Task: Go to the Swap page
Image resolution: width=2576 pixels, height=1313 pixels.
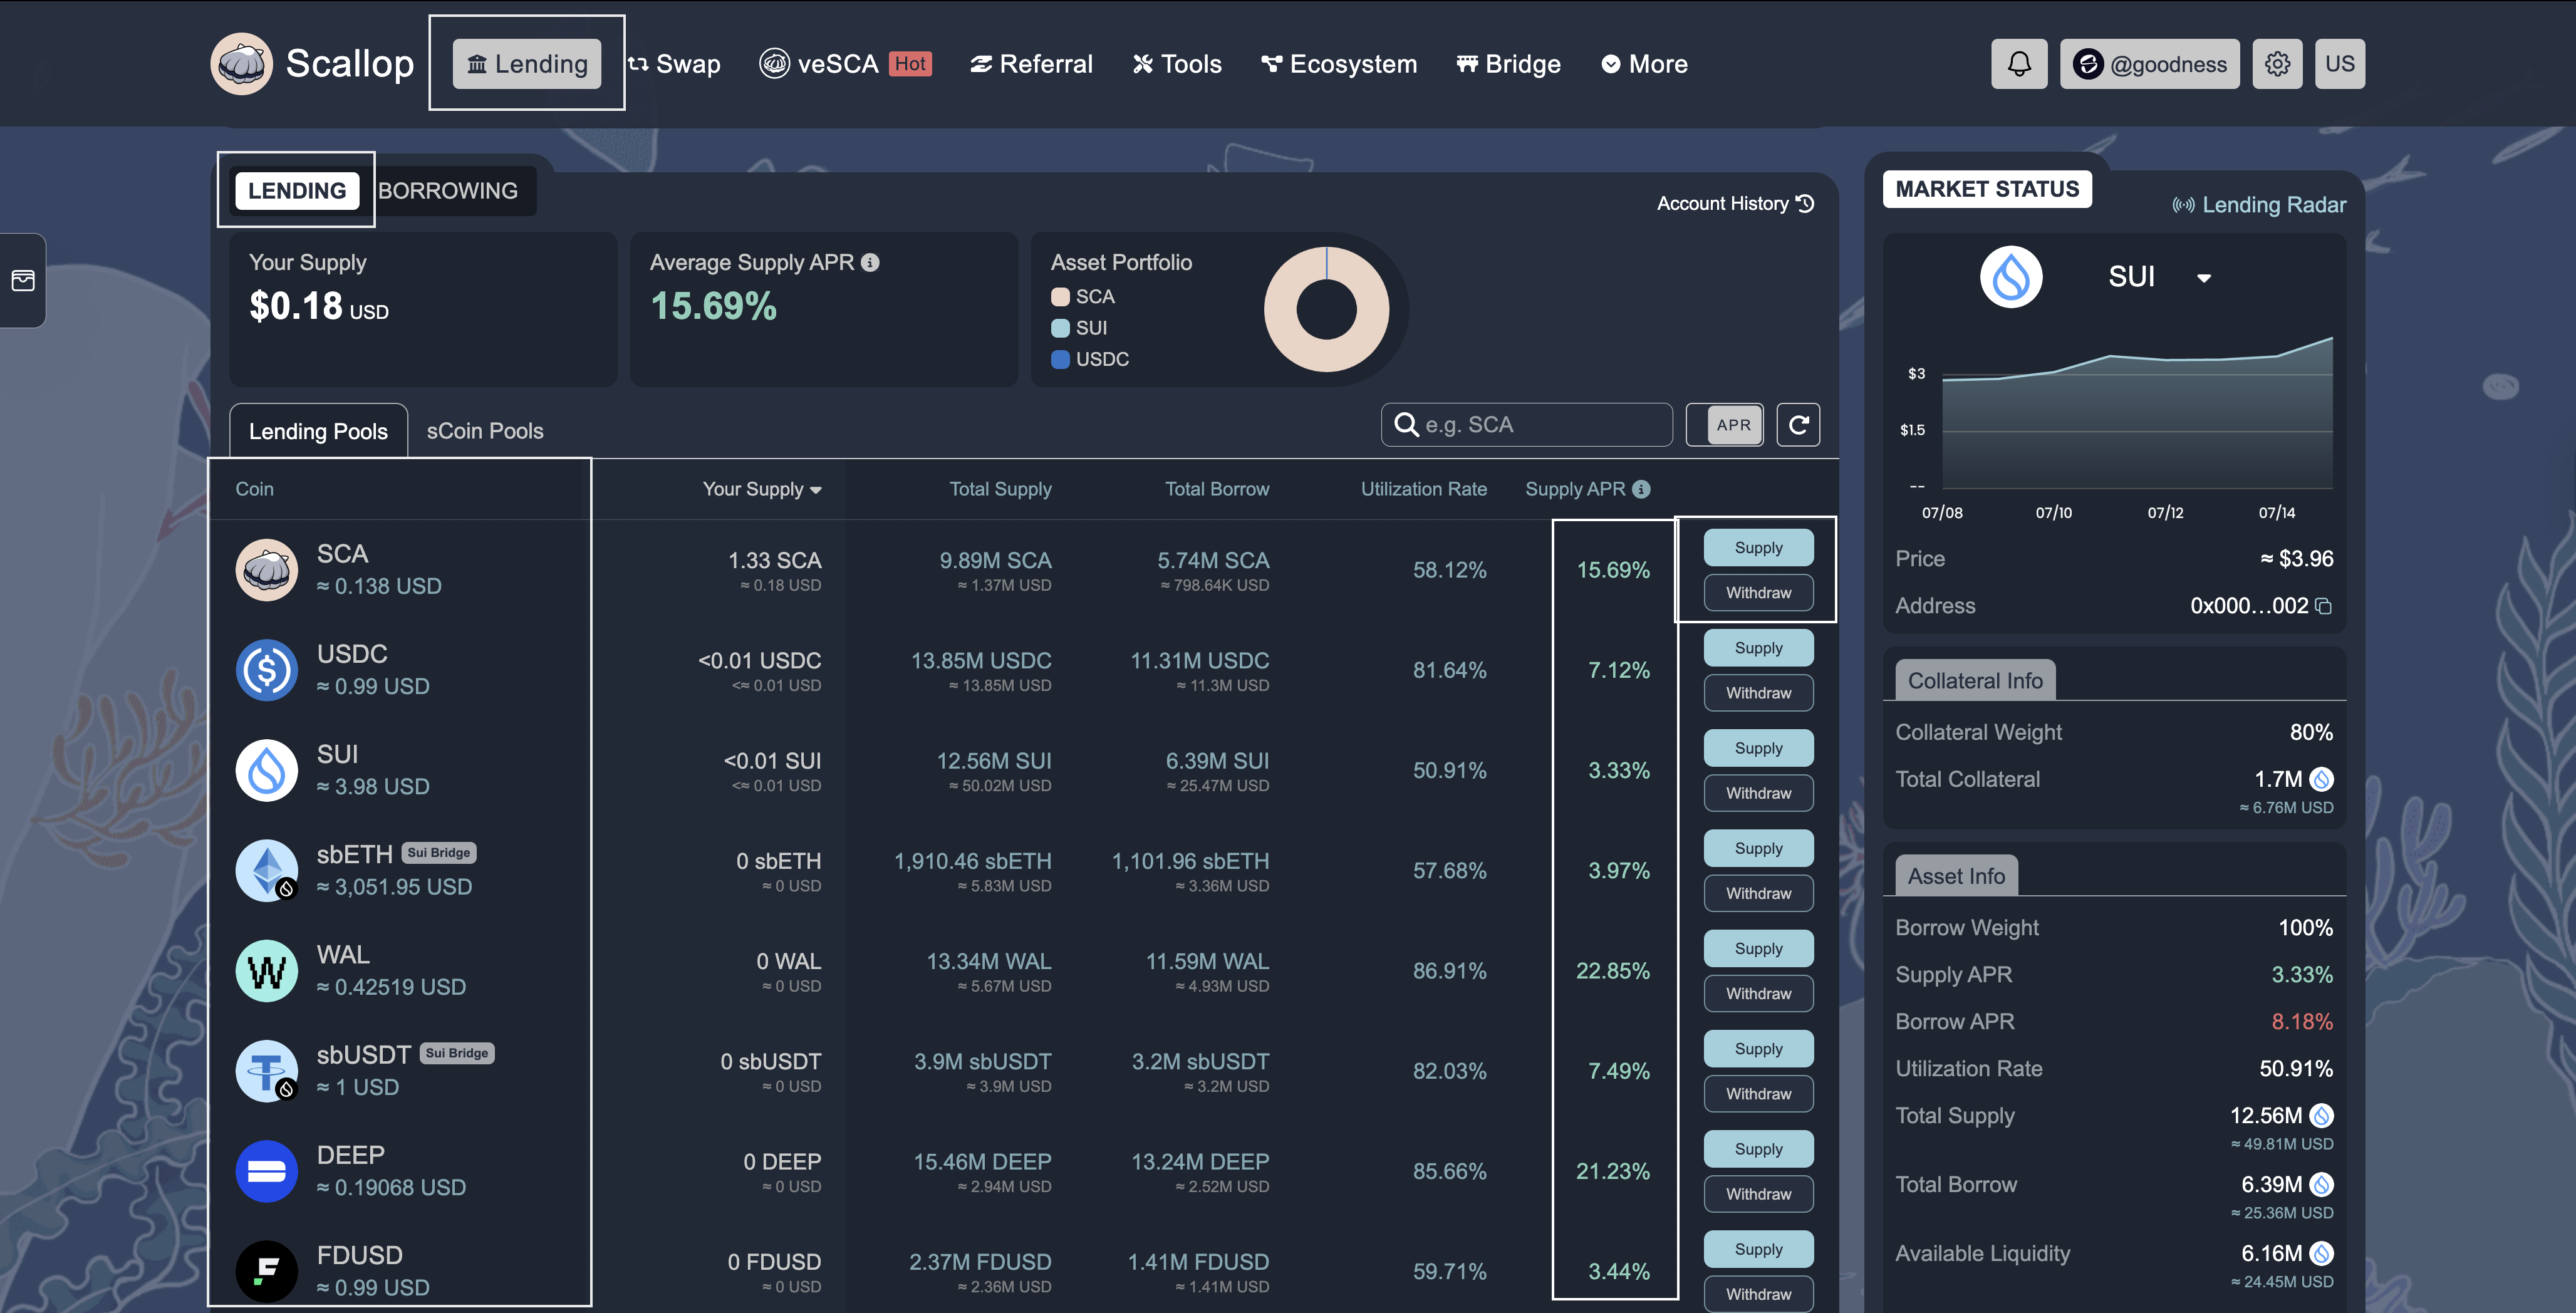Action: pyautogui.click(x=674, y=64)
